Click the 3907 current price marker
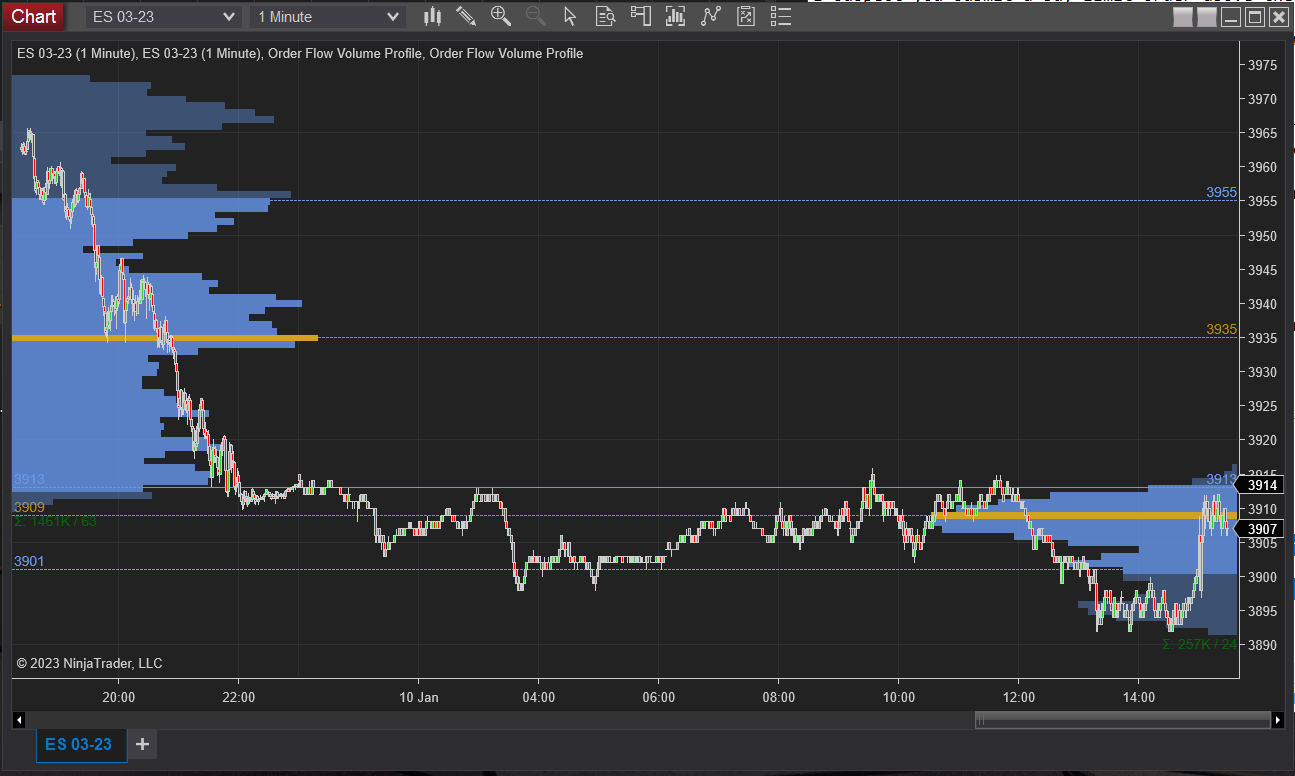Screen dimensions: 1295x776 coord(1262,529)
